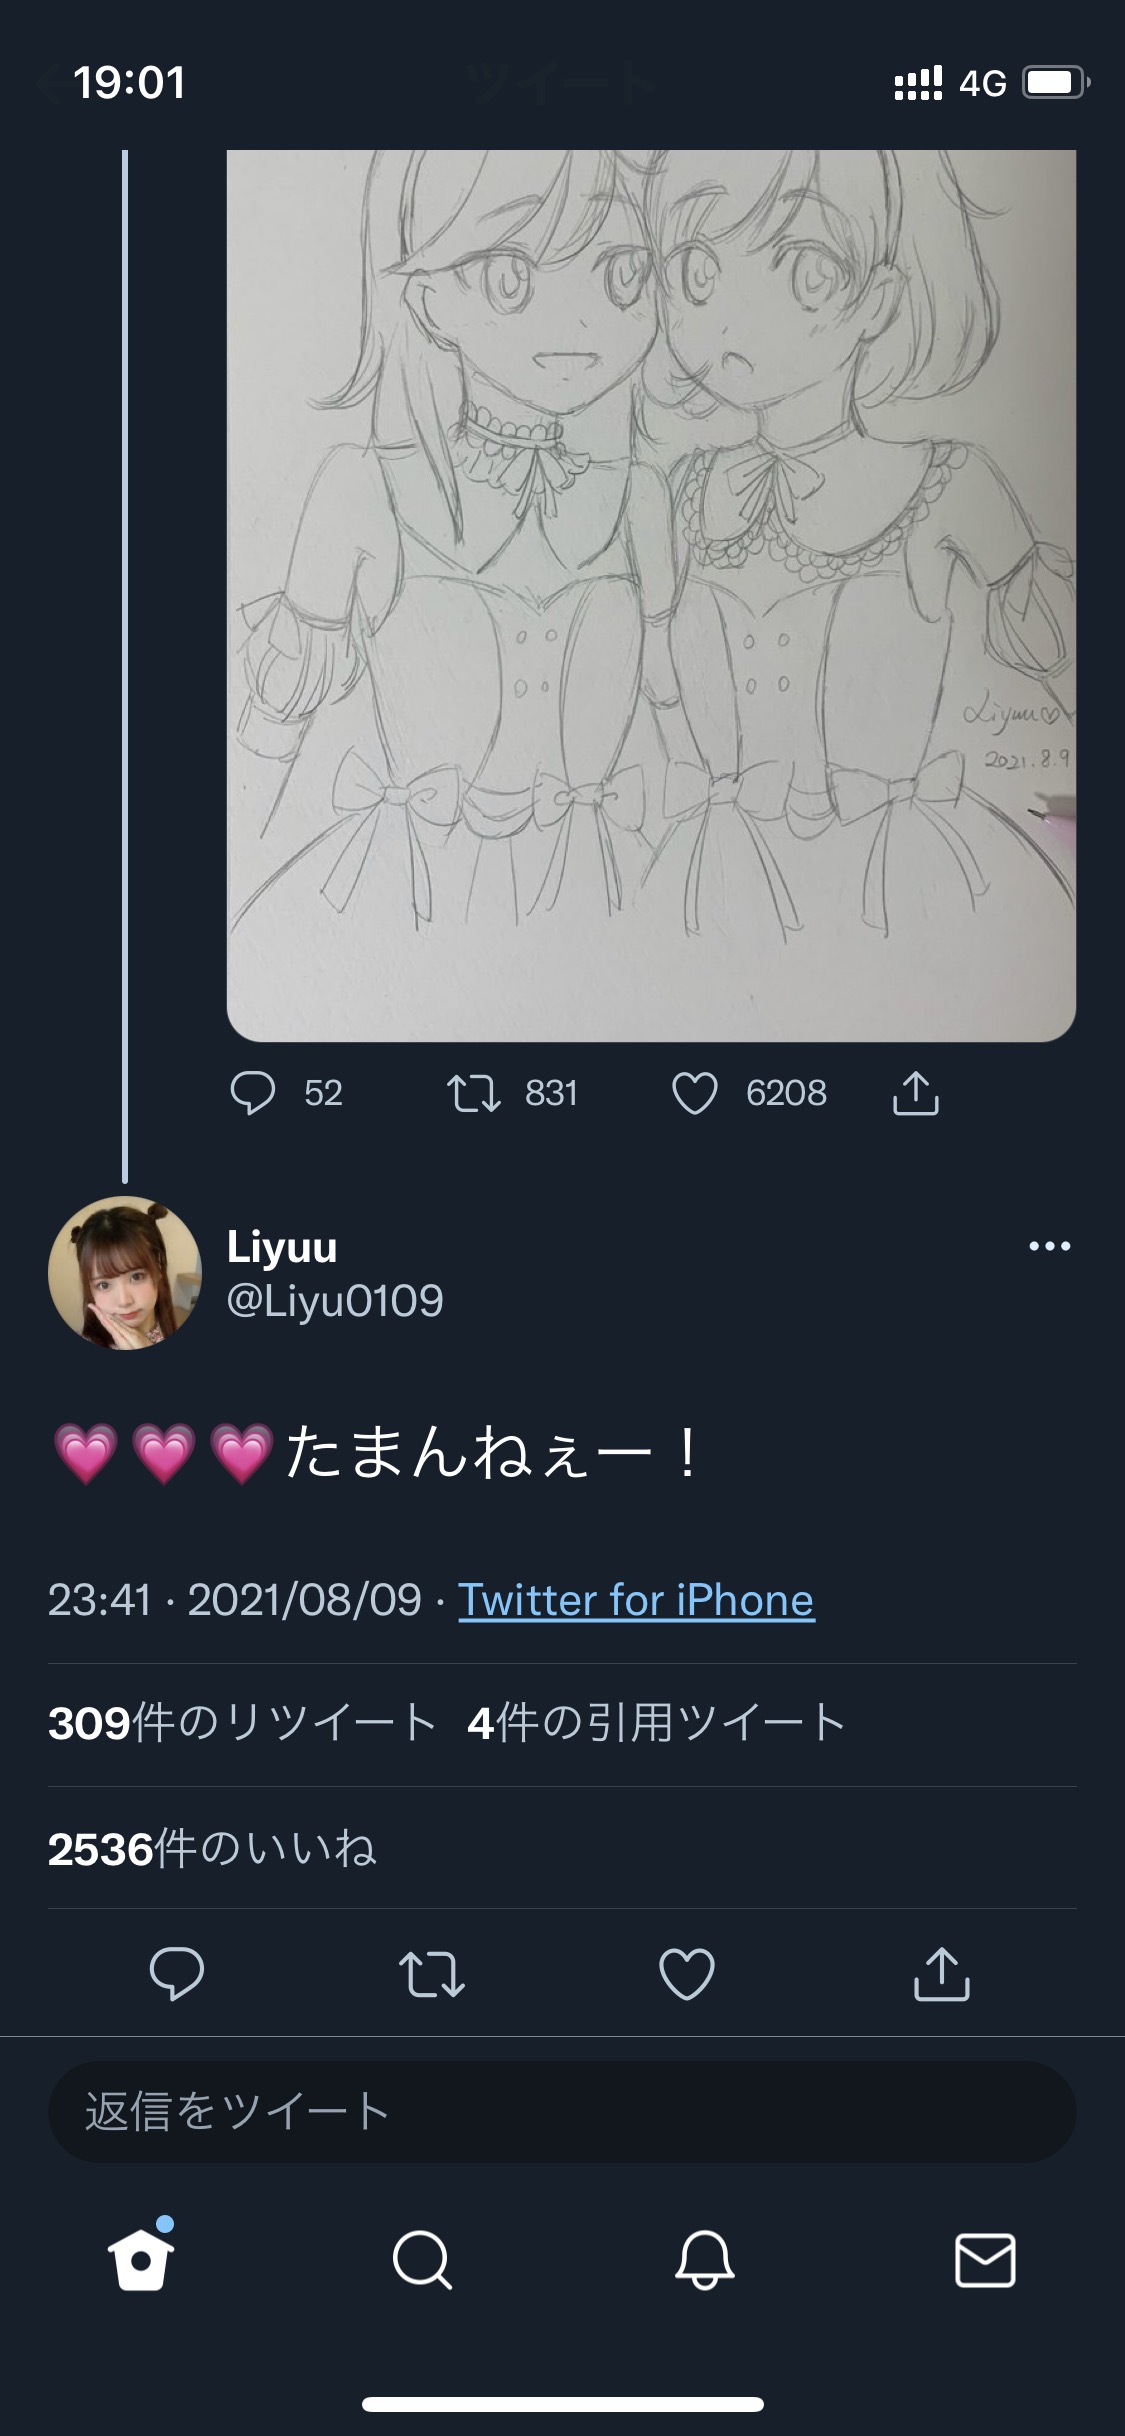Open the Notifications bell tab
The image size is (1125, 2436).
pos(704,2260)
